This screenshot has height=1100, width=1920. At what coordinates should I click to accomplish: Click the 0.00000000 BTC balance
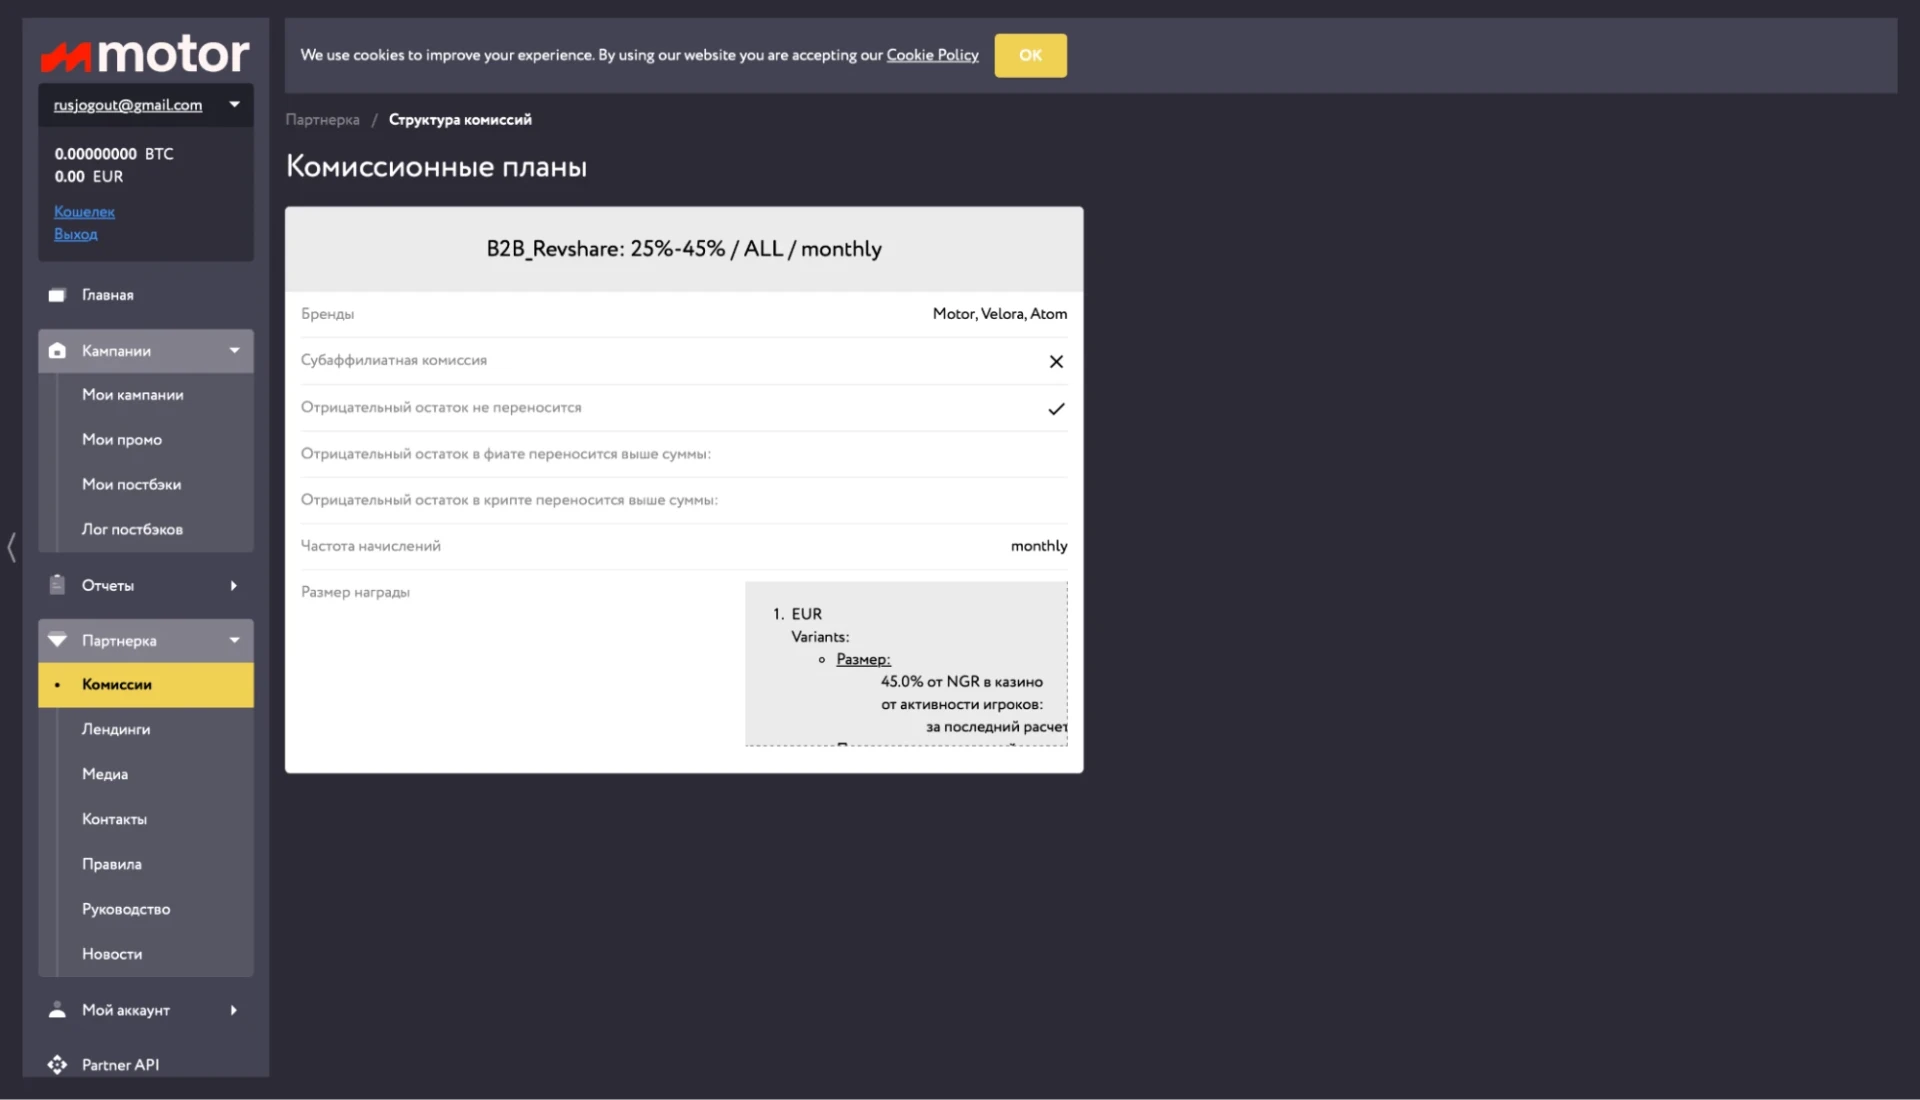pos(114,154)
